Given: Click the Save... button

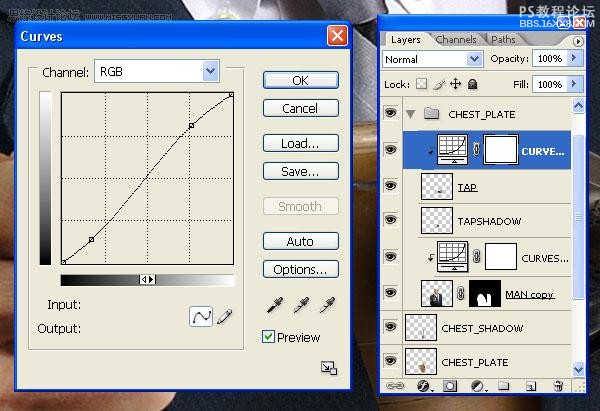Looking at the screenshot, I should click(301, 171).
